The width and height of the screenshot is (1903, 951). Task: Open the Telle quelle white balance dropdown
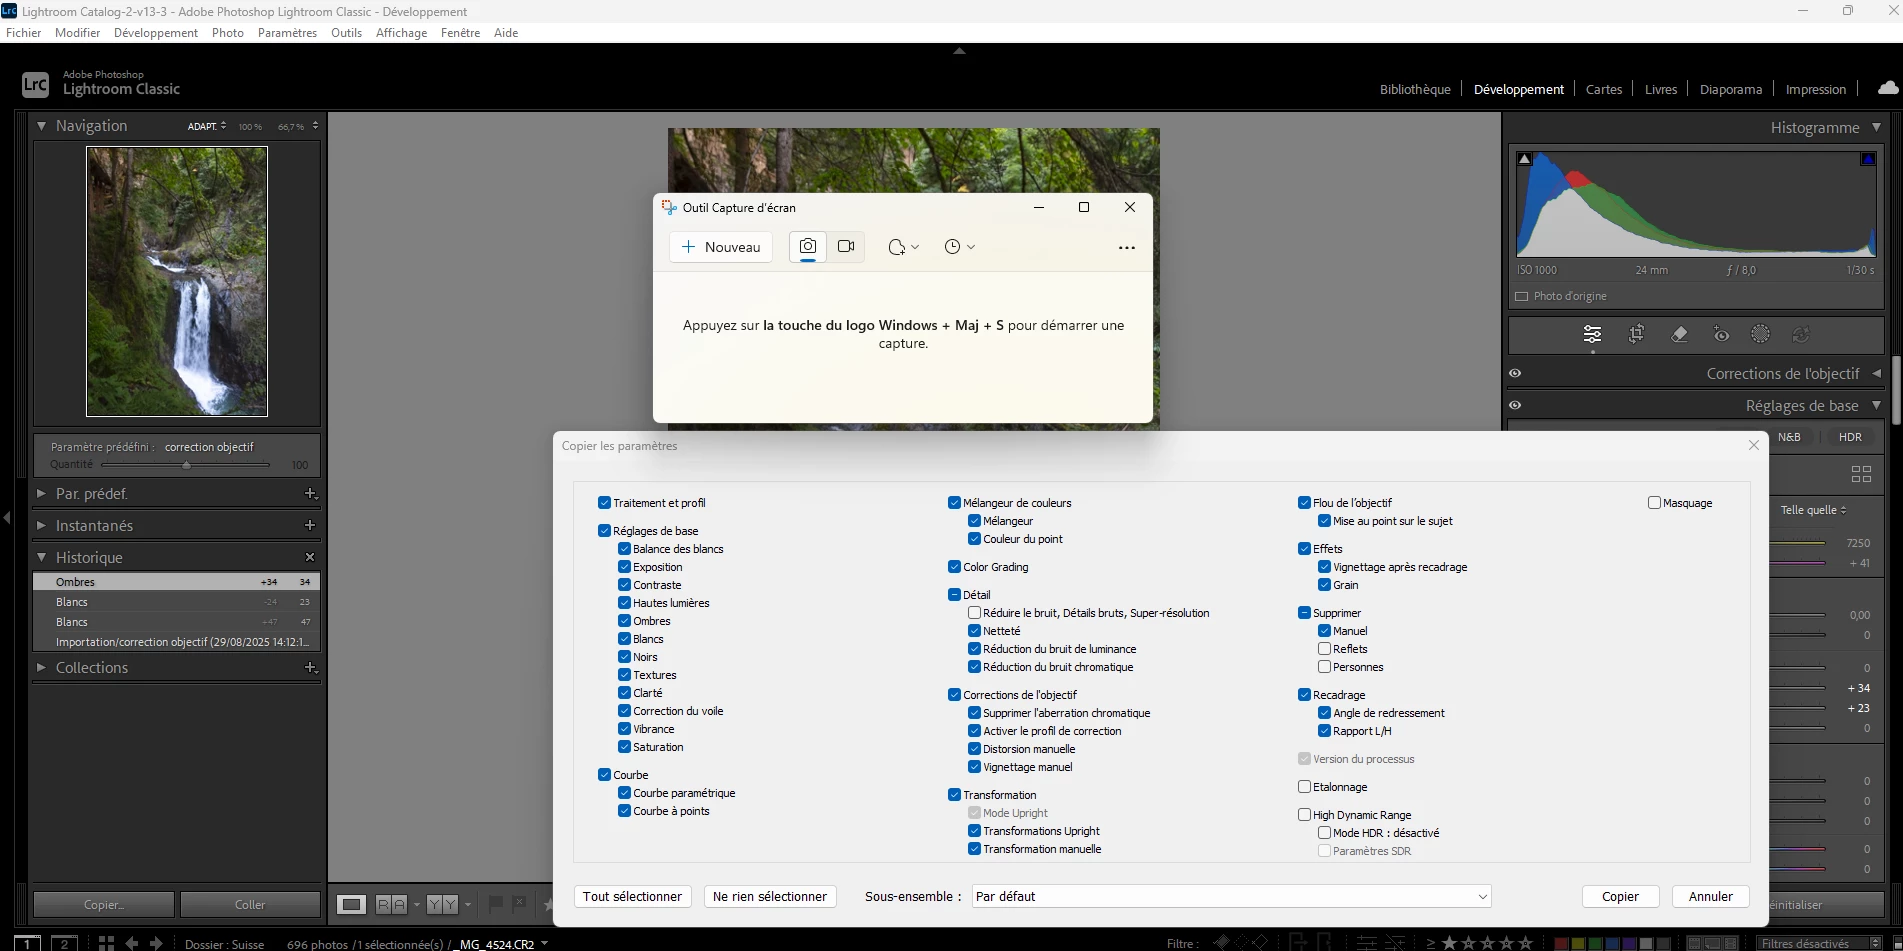coord(1813,510)
